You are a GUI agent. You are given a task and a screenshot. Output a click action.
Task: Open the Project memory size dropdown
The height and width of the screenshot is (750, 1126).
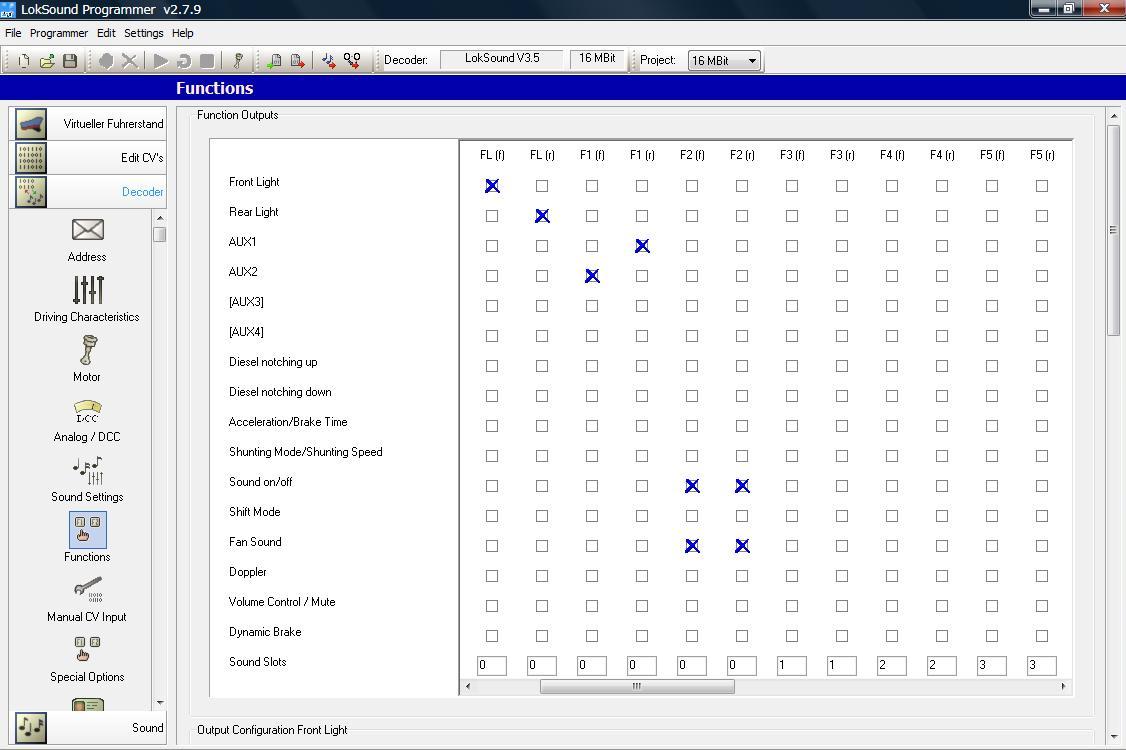click(x=725, y=60)
